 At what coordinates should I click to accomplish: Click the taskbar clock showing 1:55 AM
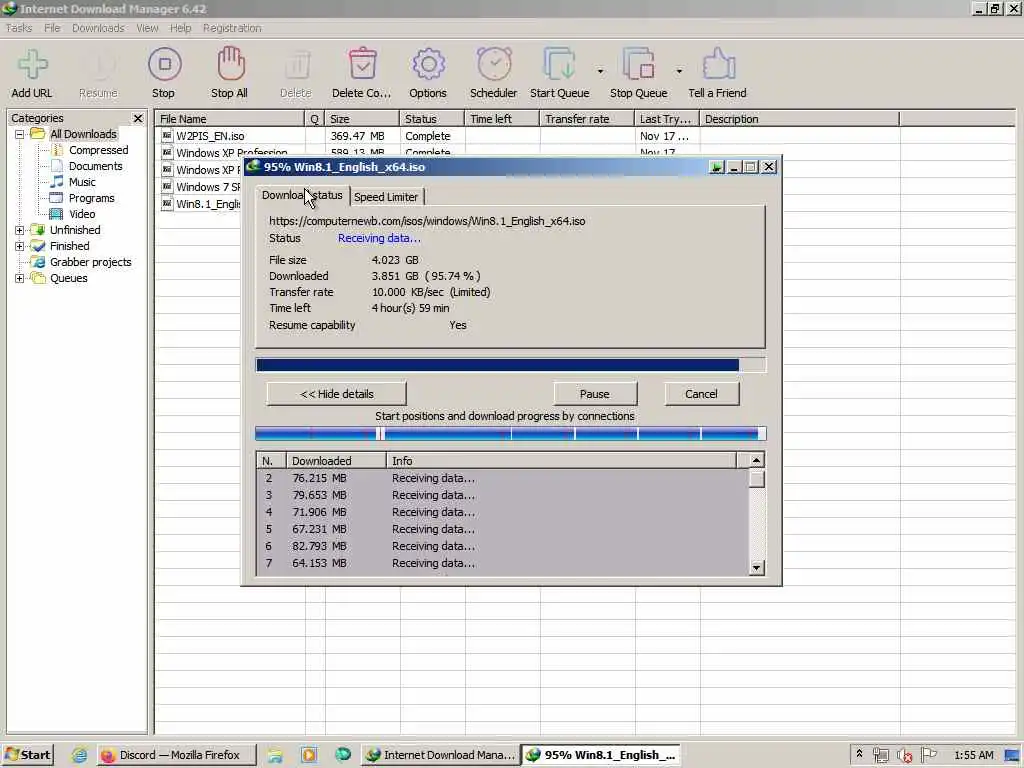tap(973, 755)
